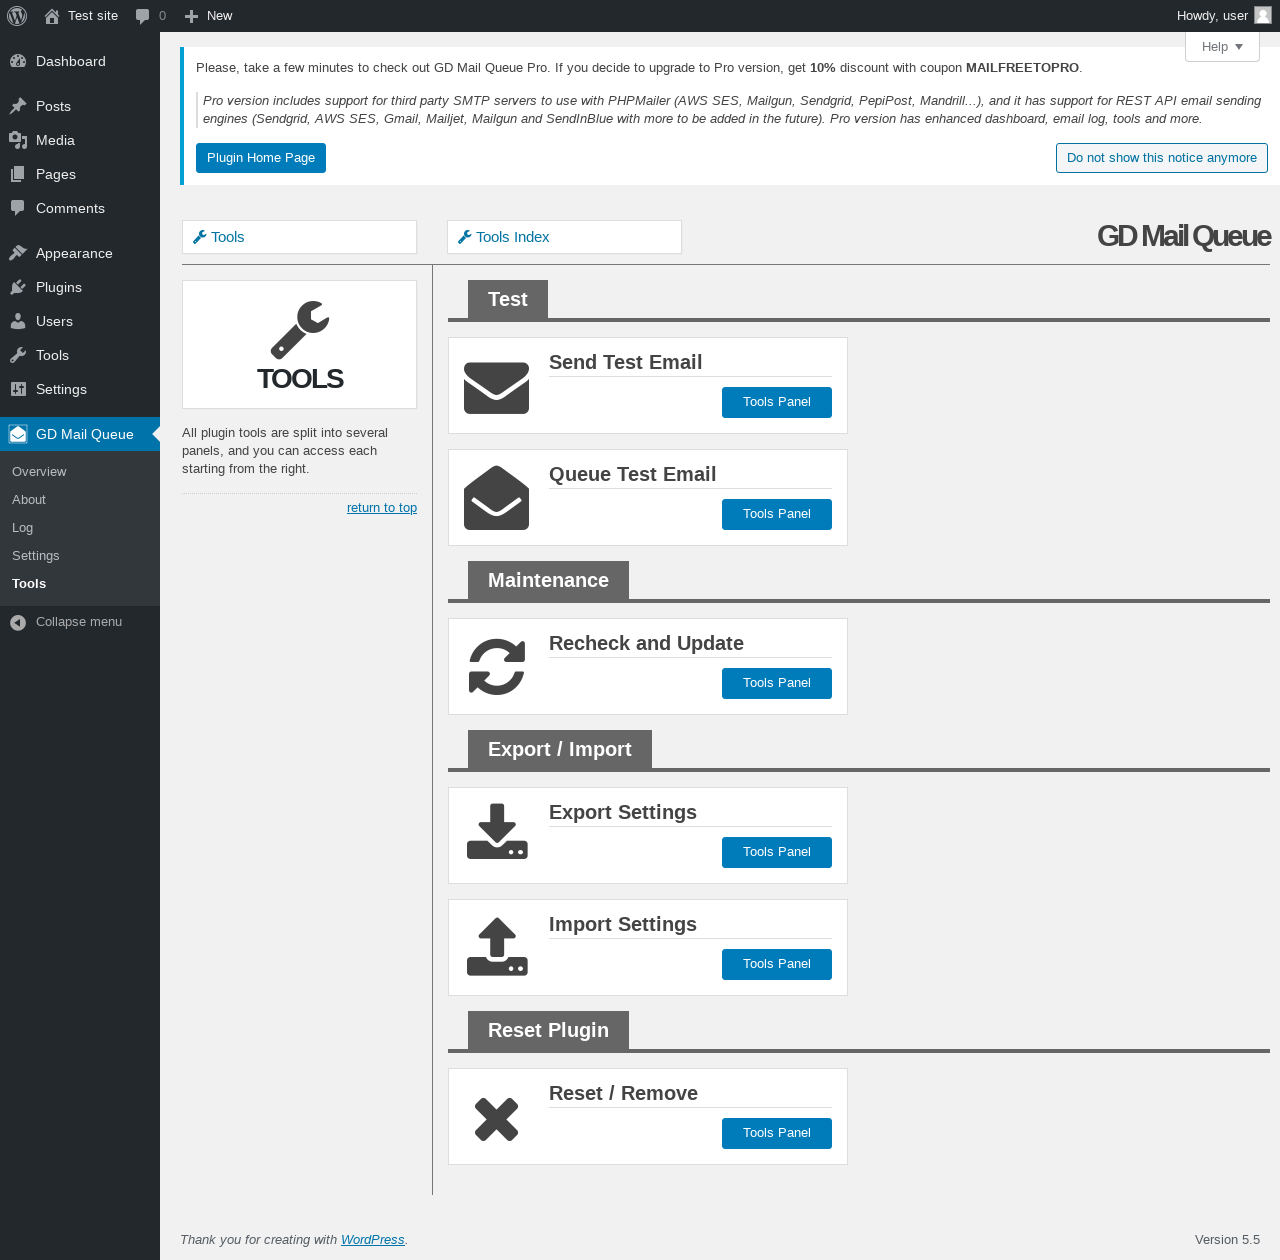Click the Collapse menu arrow icon

(18, 622)
